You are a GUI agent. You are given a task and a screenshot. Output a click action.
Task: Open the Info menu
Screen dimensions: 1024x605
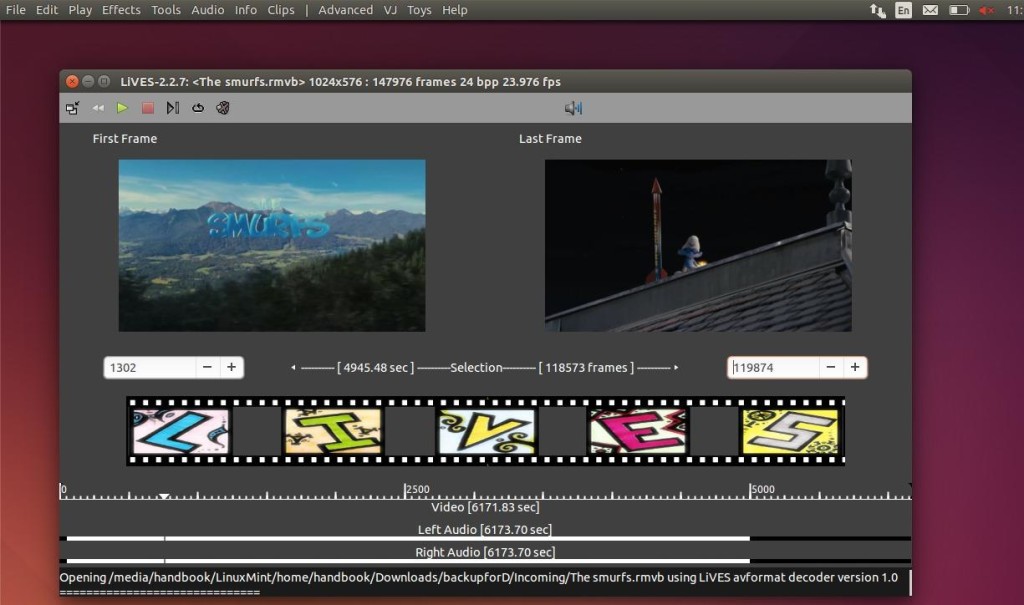[246, 10]
